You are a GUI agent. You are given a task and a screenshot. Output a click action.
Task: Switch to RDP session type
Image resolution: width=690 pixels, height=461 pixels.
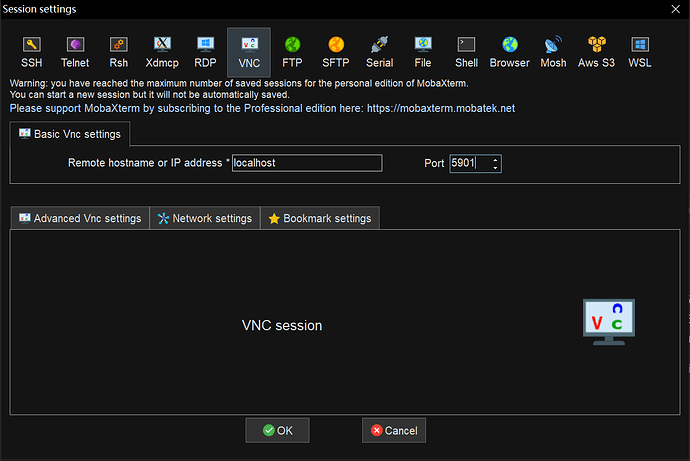[205, 52]
